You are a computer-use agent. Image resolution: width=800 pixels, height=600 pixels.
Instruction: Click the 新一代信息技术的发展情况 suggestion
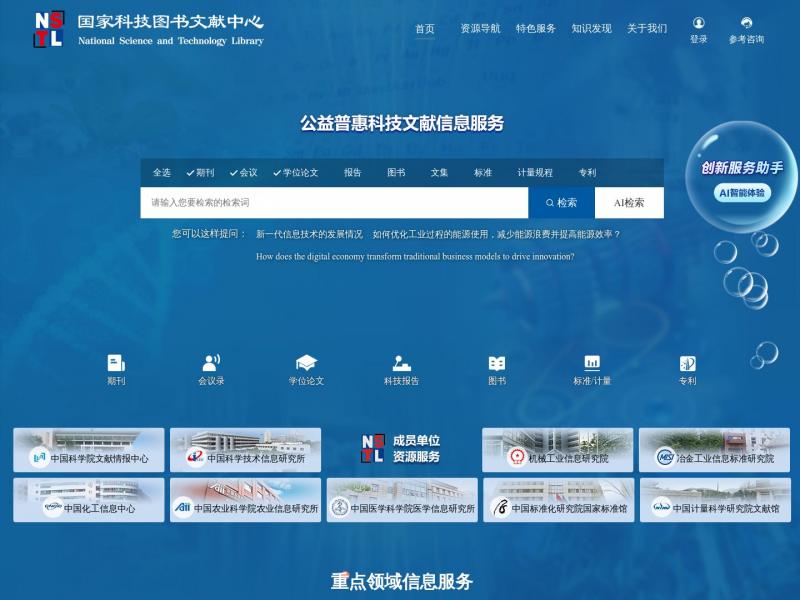coord(309,234)
